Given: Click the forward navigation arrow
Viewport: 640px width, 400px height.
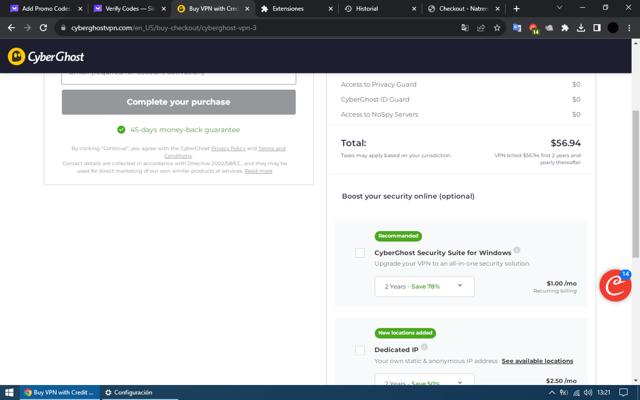Looking at the screenshot, I should pyautogui.click(x=27, y=28).
